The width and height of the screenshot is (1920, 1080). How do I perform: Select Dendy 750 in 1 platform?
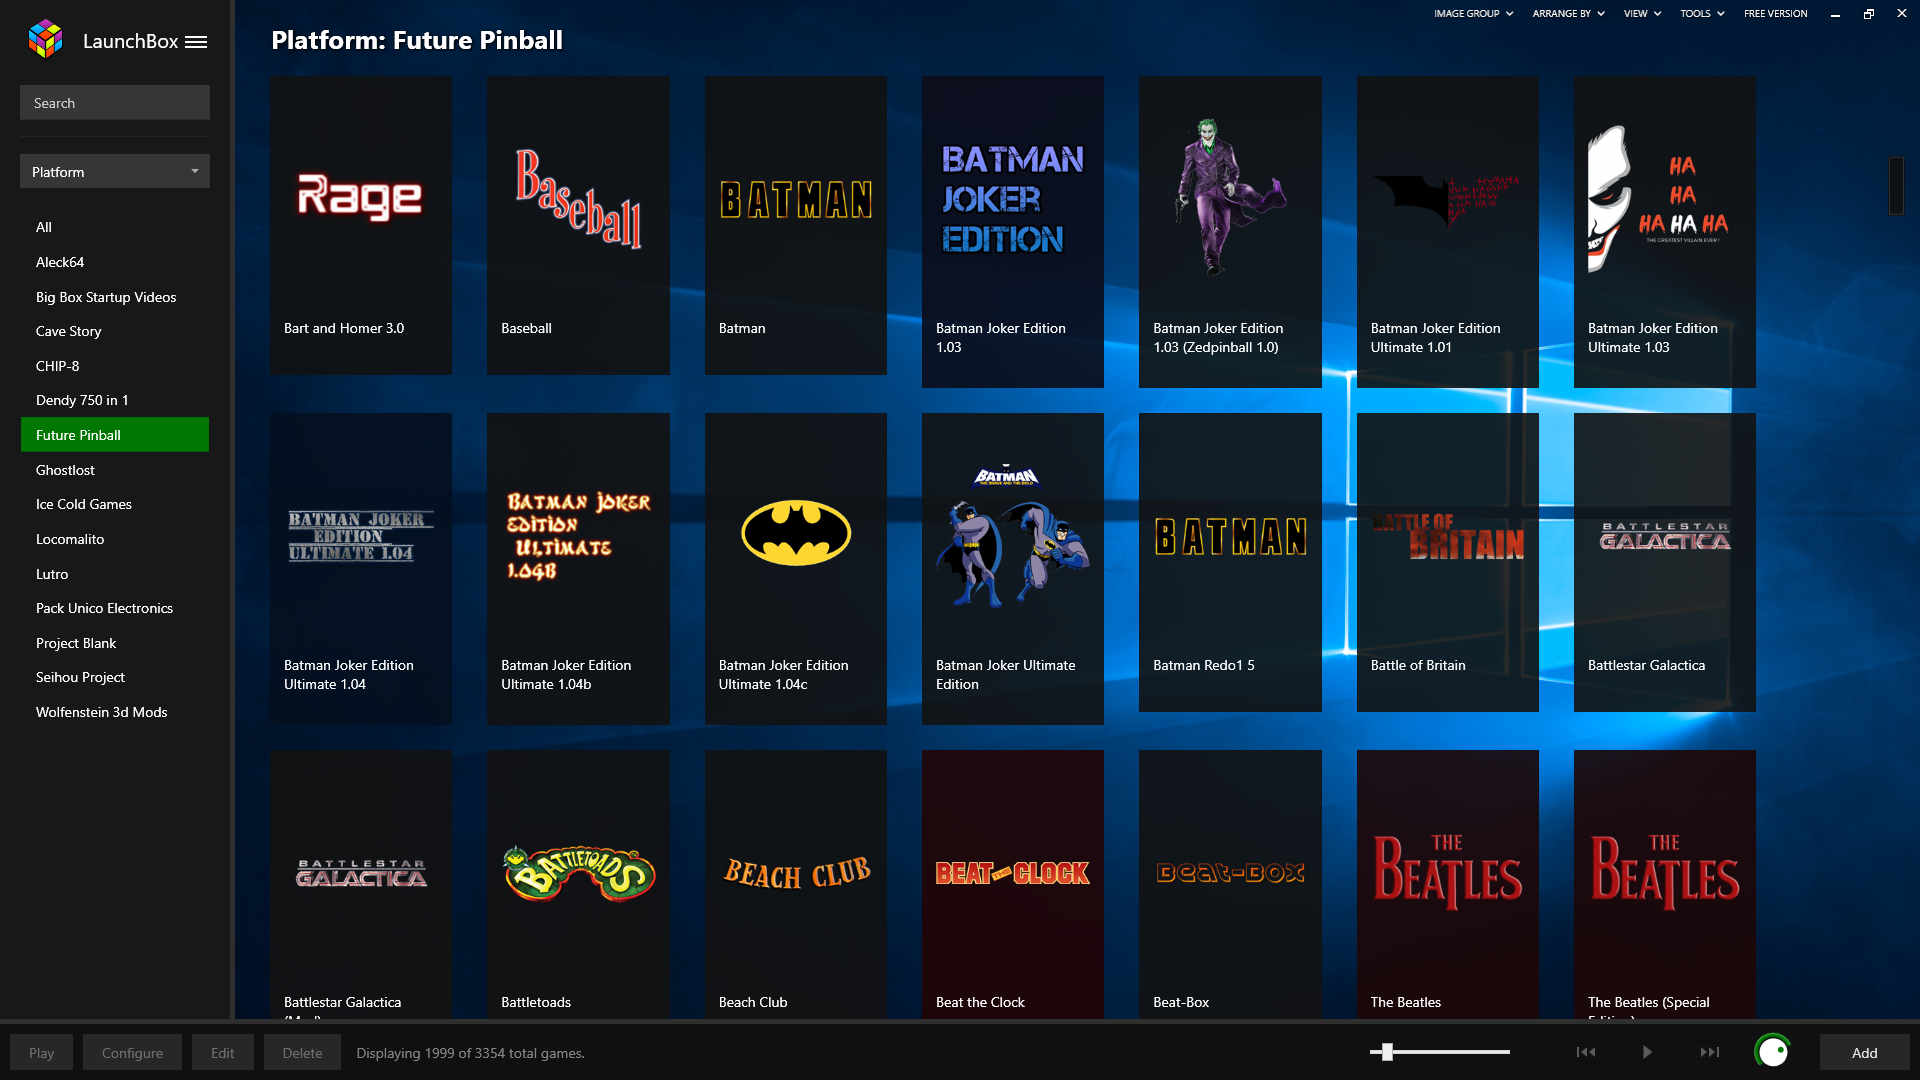tap(115, 400)
